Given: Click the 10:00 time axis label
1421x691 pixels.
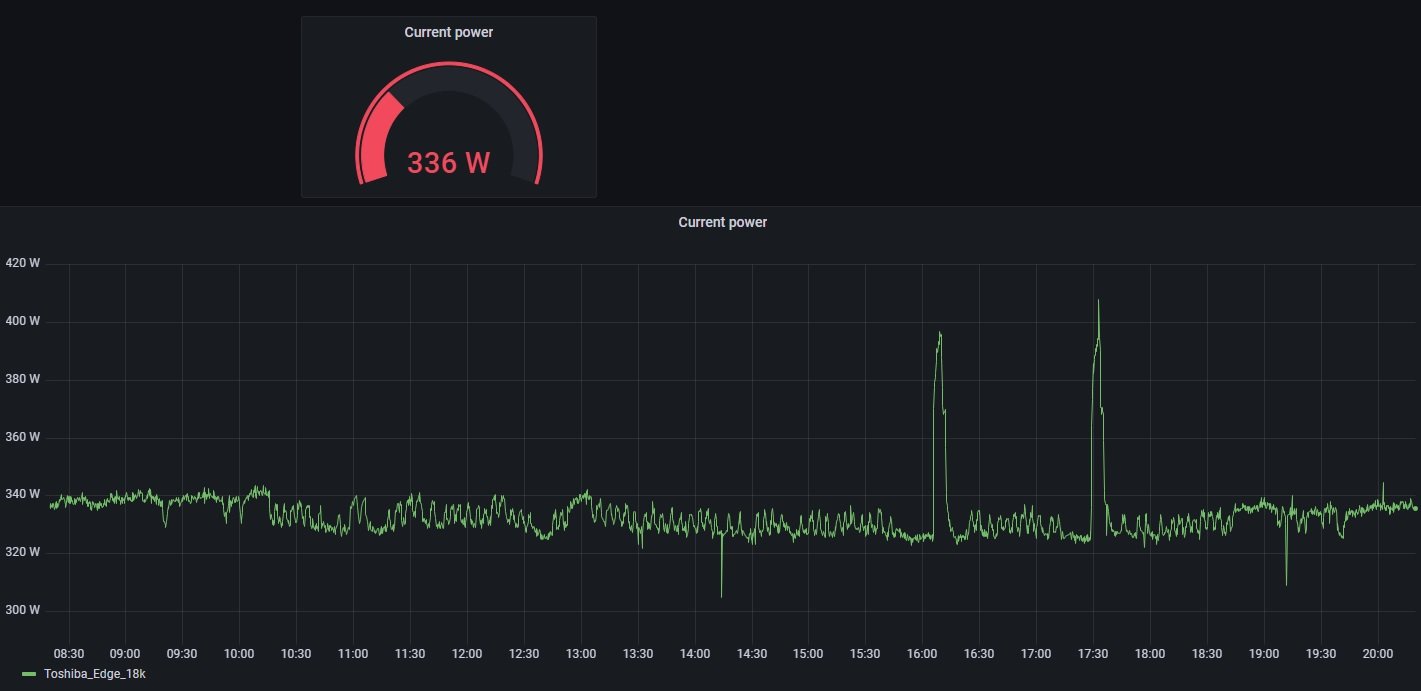Looking at the screenshot, I should 239,654.
